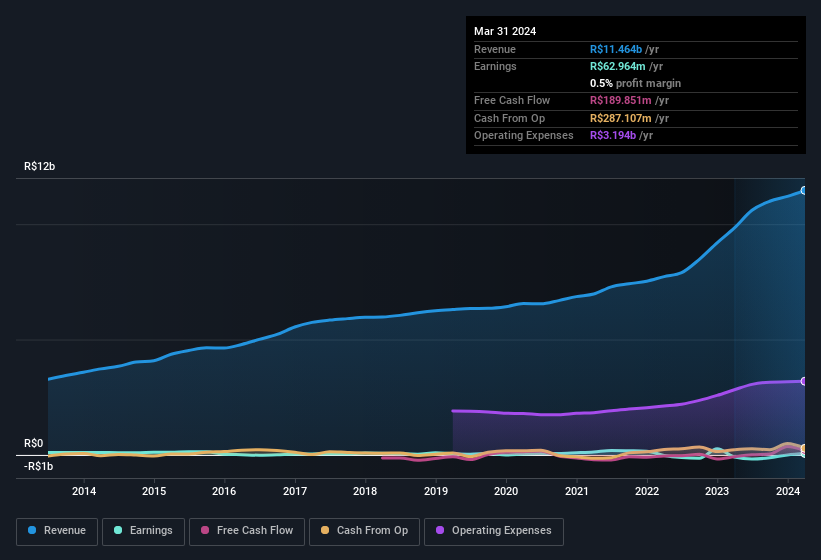Click the Free Cash Flow label in tooltip
821x560 pixels.
[x=512, y=100]
